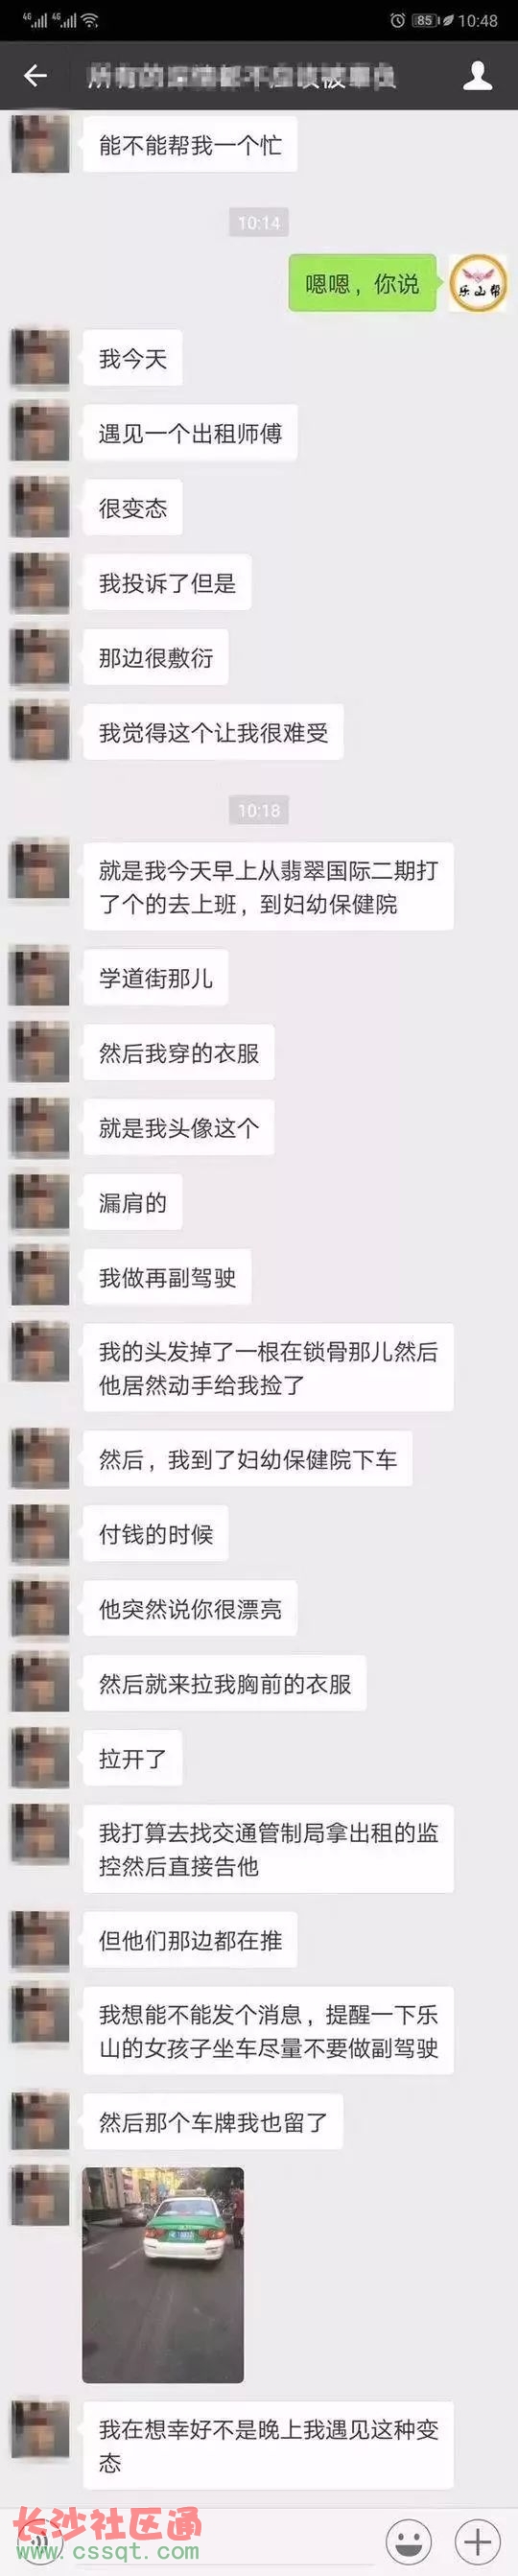This screenshot has height=2576, width=518.
Task: Open chat info via person icon
Action: click(x=478, y=75)
